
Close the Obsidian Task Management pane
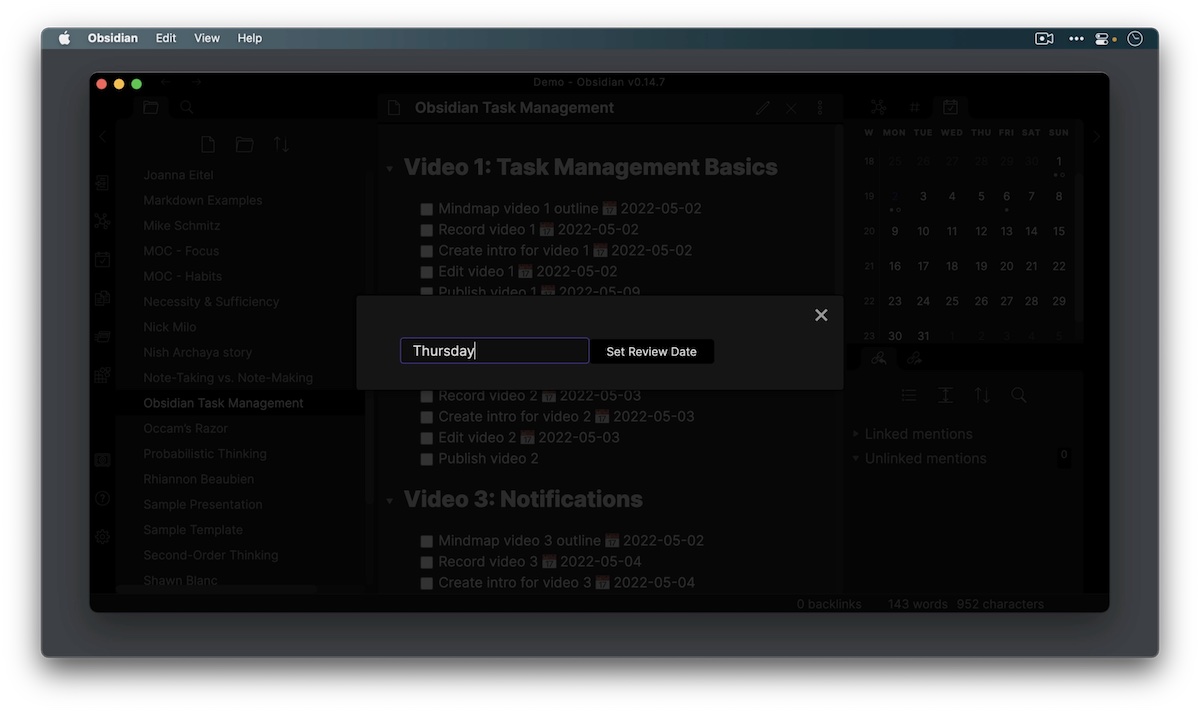coord(791,108)
